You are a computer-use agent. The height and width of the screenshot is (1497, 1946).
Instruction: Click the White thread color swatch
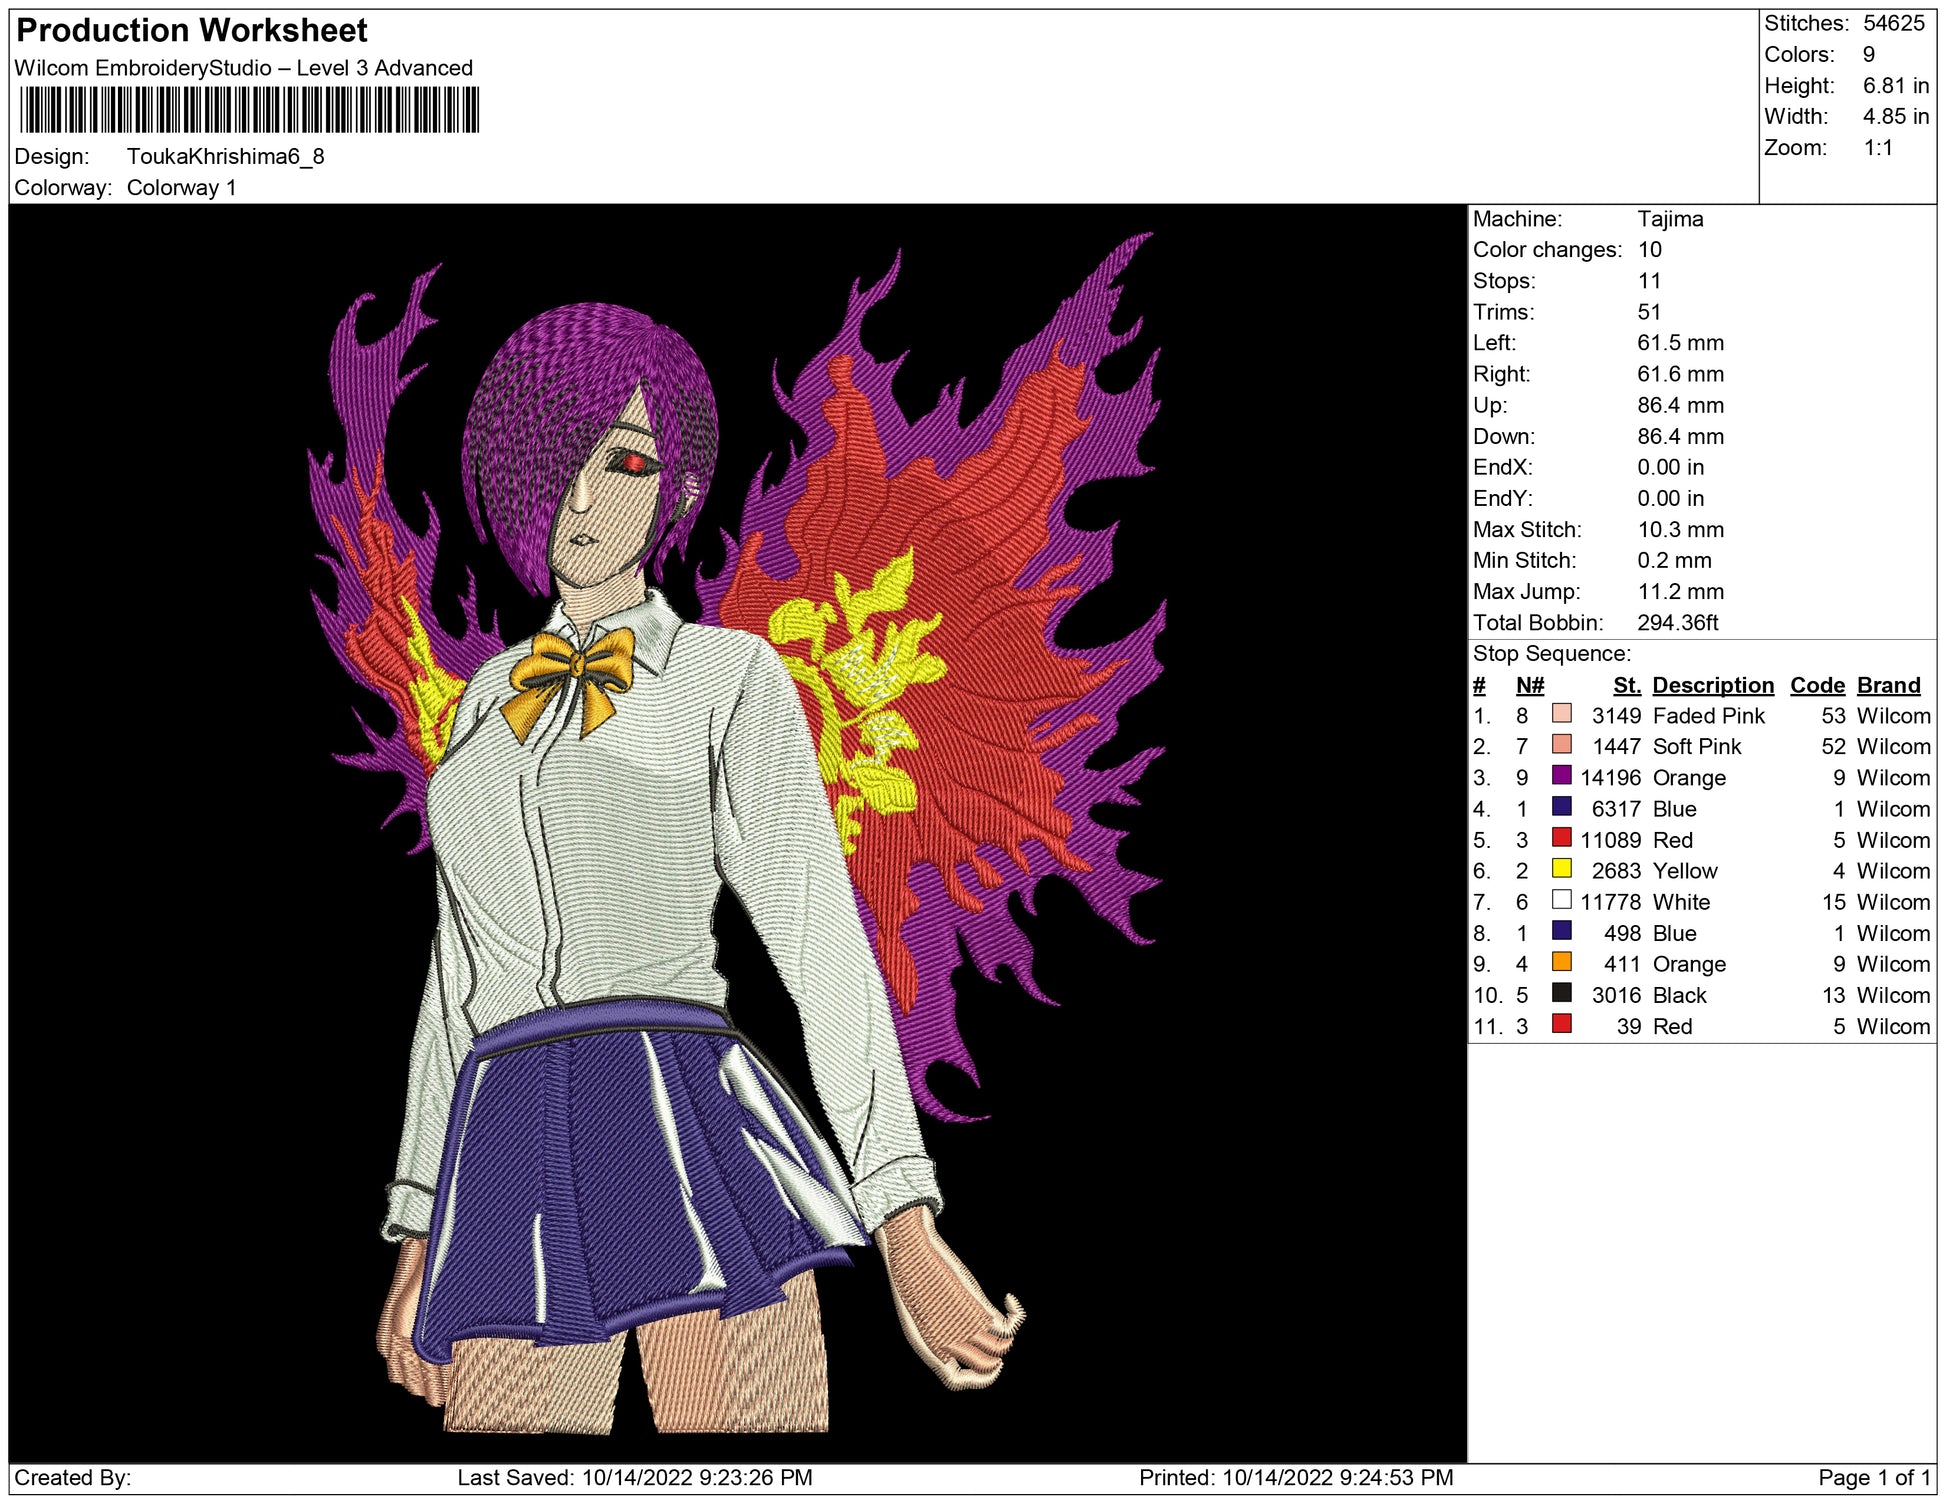(1561, 900)
